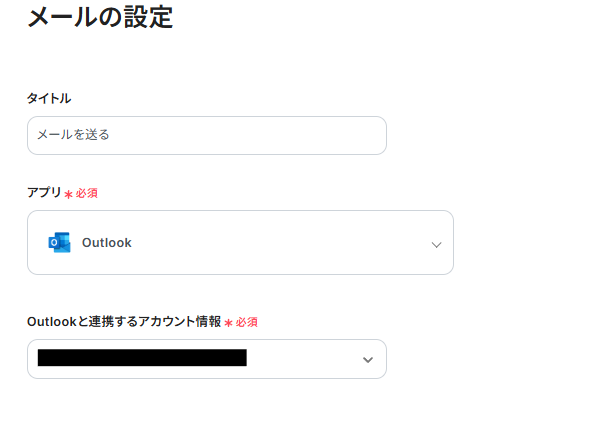Click empty space inside the account selector

pyautogui.click(x=300, y=359)
